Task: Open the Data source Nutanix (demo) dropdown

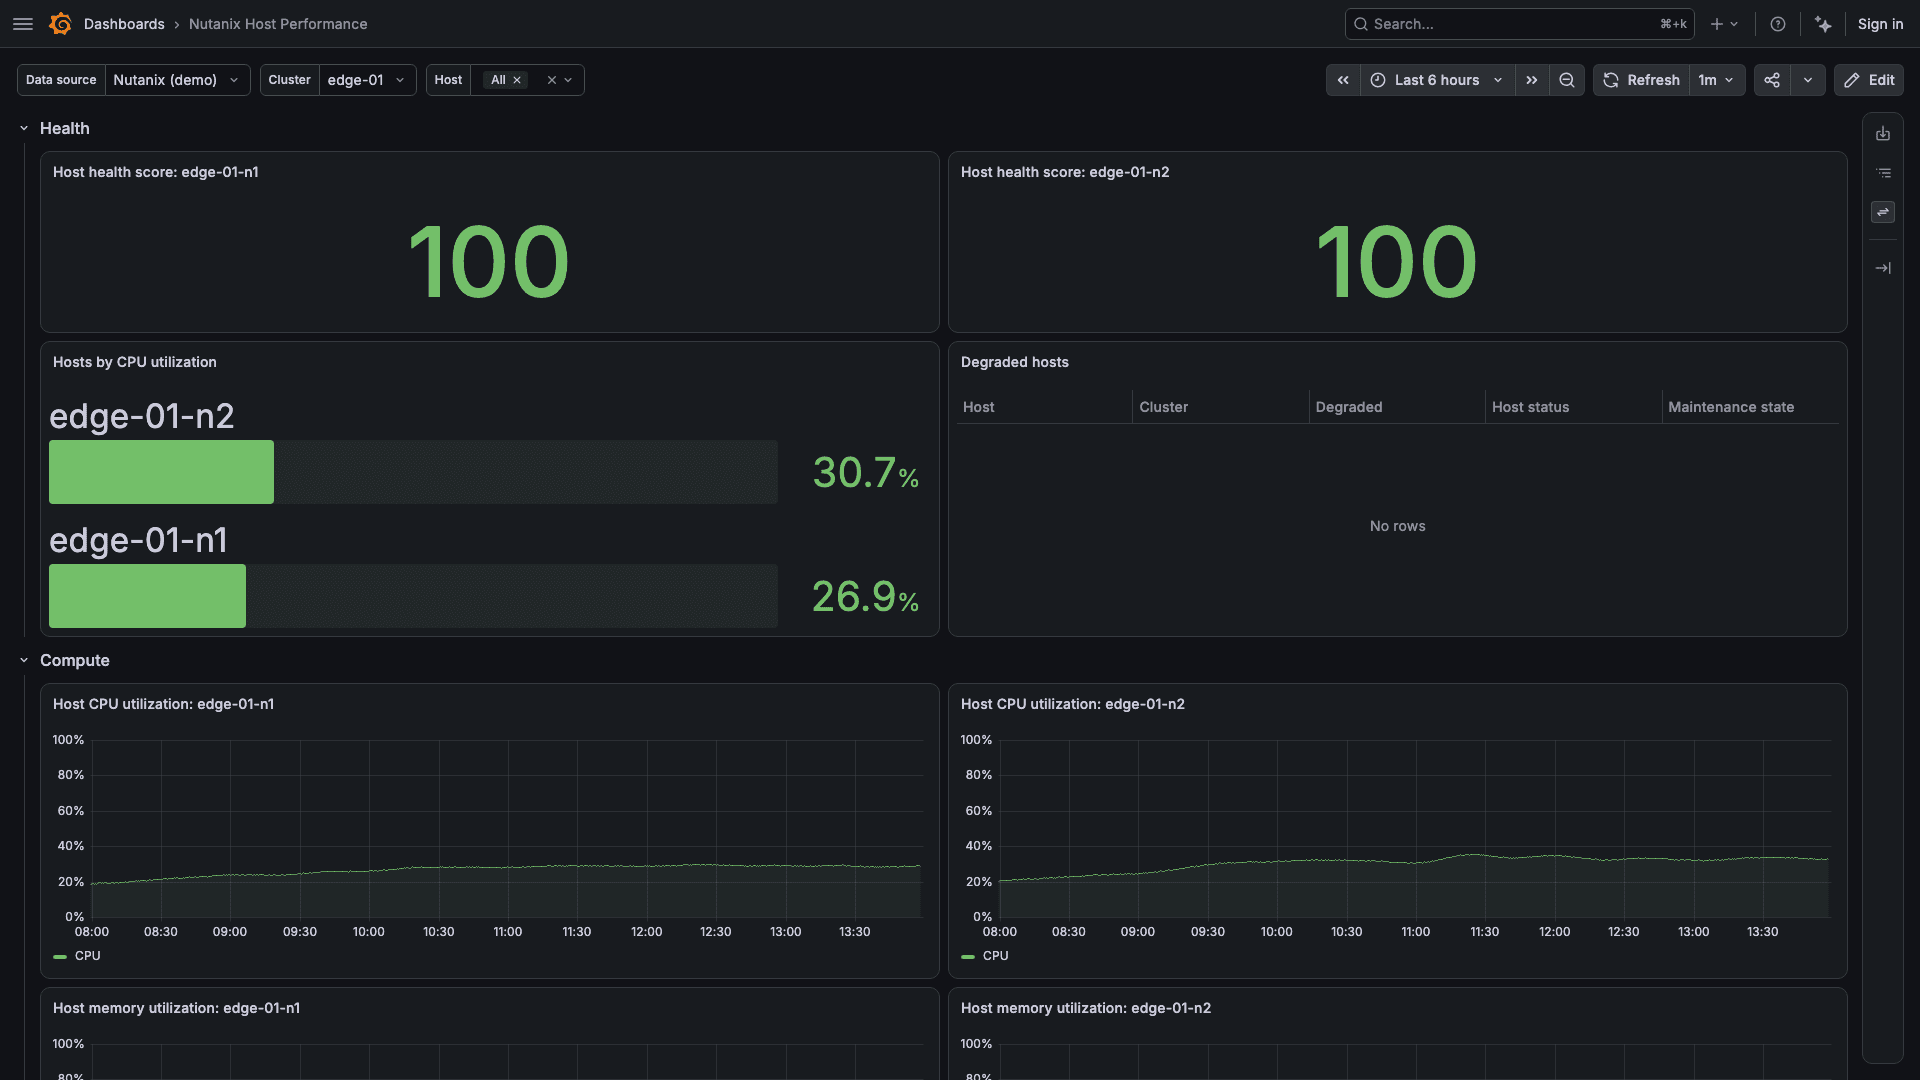Action: coord(177,80)
